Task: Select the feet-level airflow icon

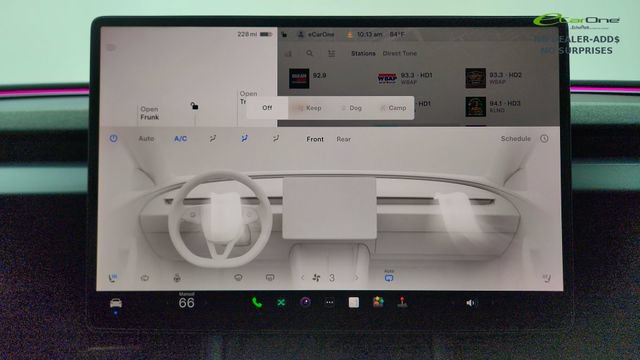Action: 276,139
